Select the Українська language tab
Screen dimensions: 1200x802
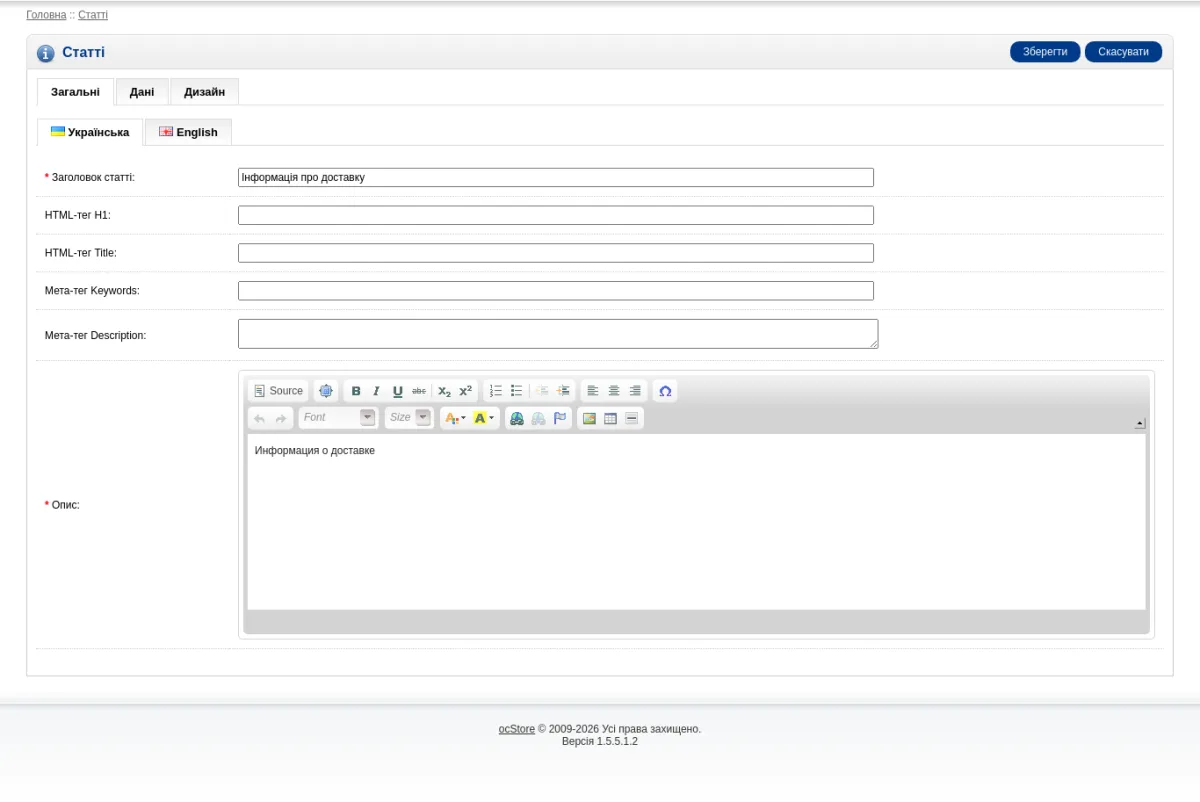point(90,132)
